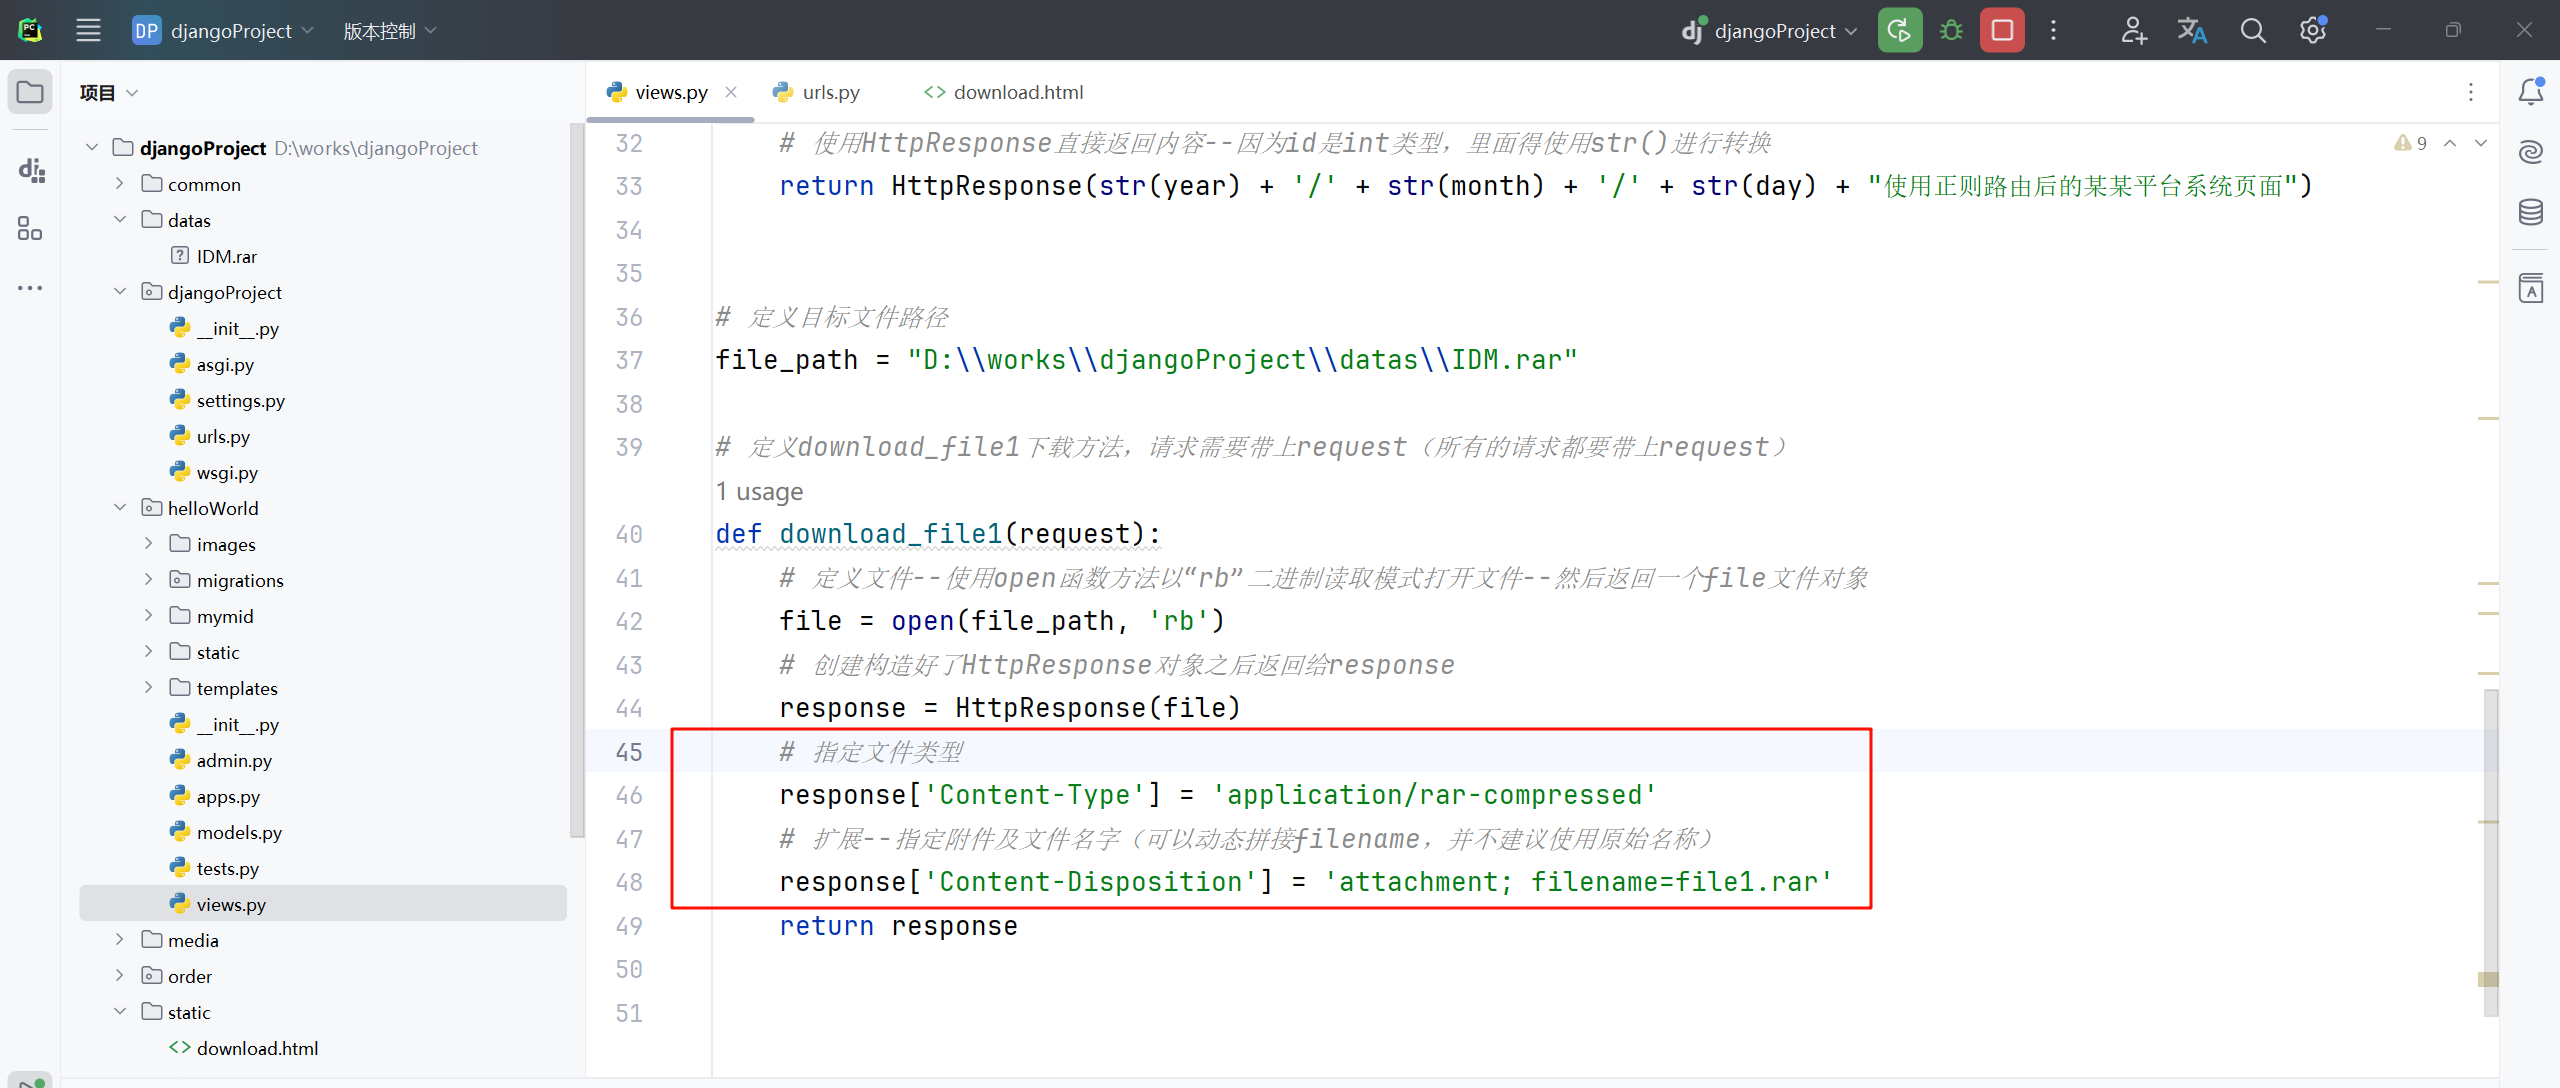Switch to the urls.py tab
2560x1088 pixels.
pos(816,92)
